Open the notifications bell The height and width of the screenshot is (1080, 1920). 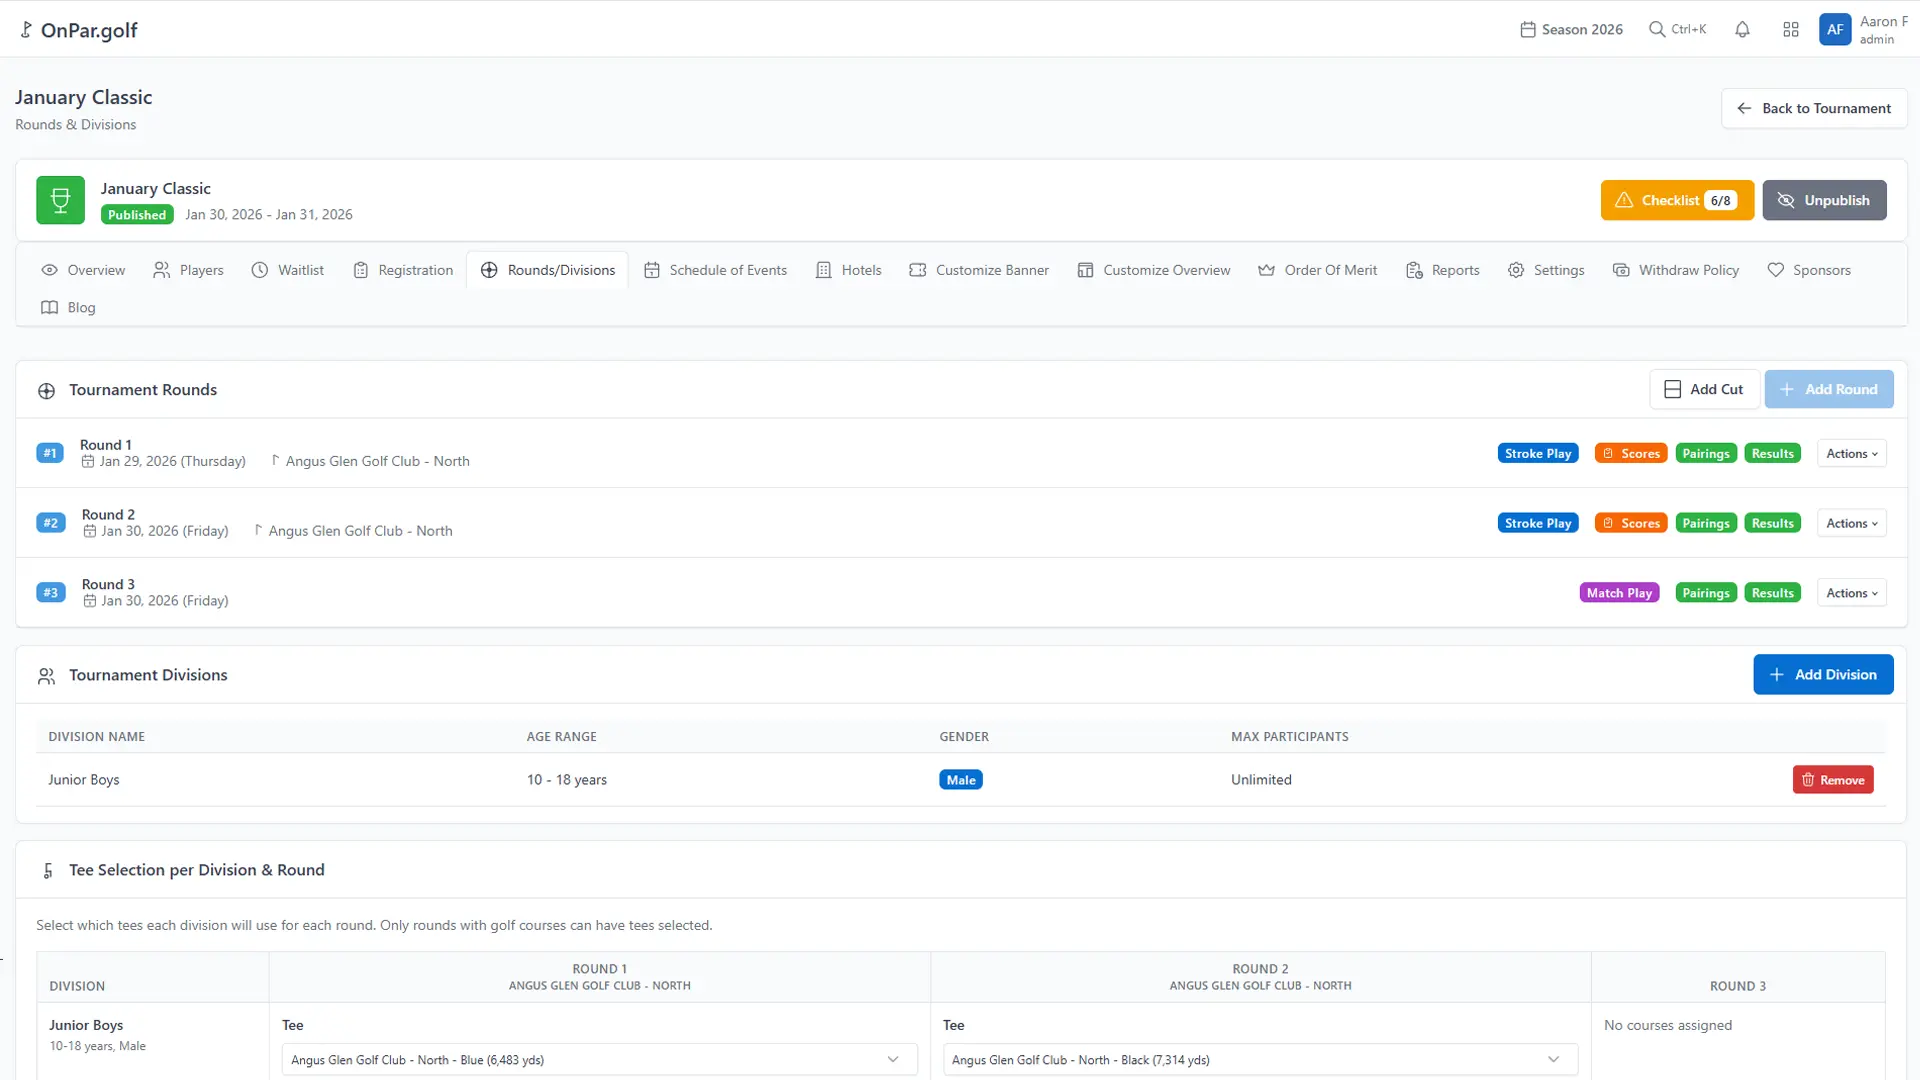point(1742,29)
